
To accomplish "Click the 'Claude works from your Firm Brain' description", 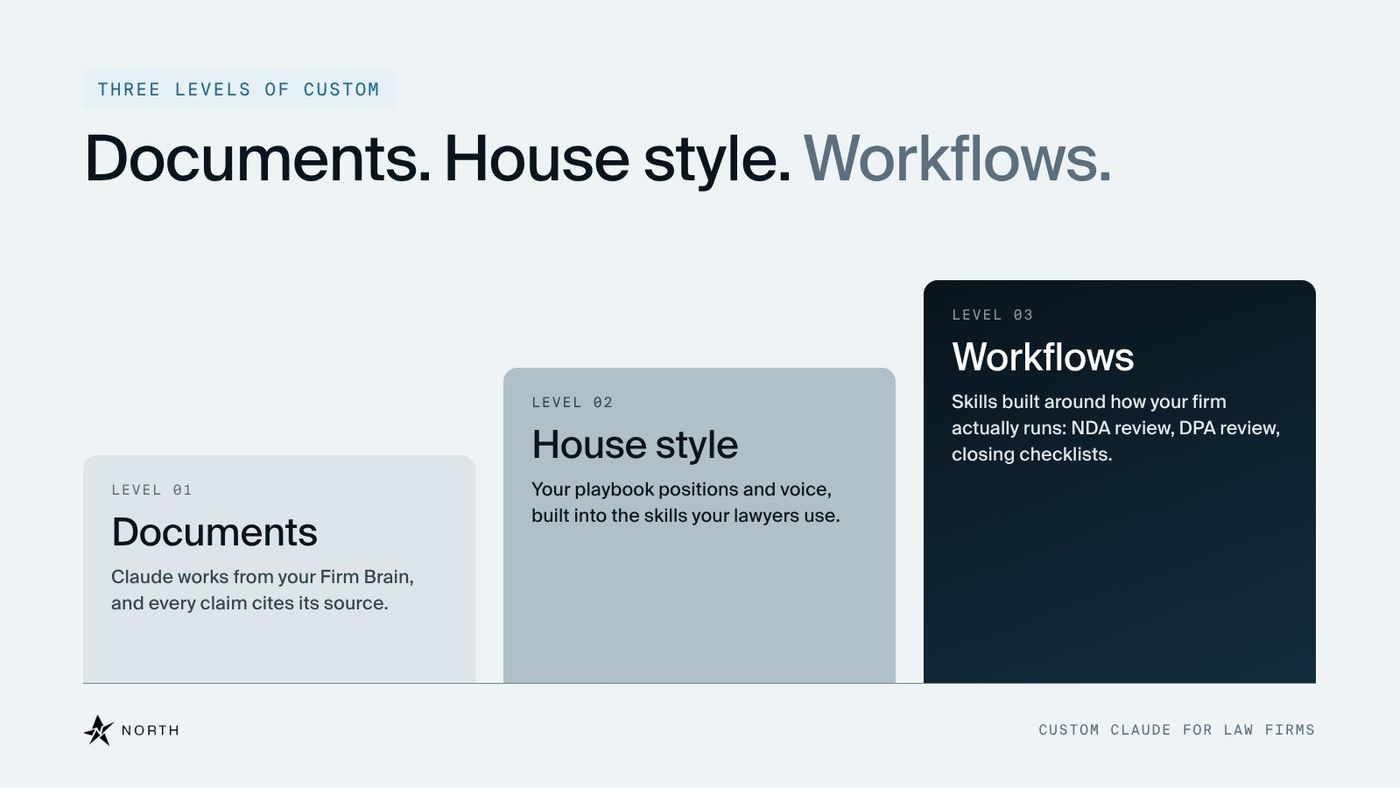I will pyautogui.click(x=262, y=590).
